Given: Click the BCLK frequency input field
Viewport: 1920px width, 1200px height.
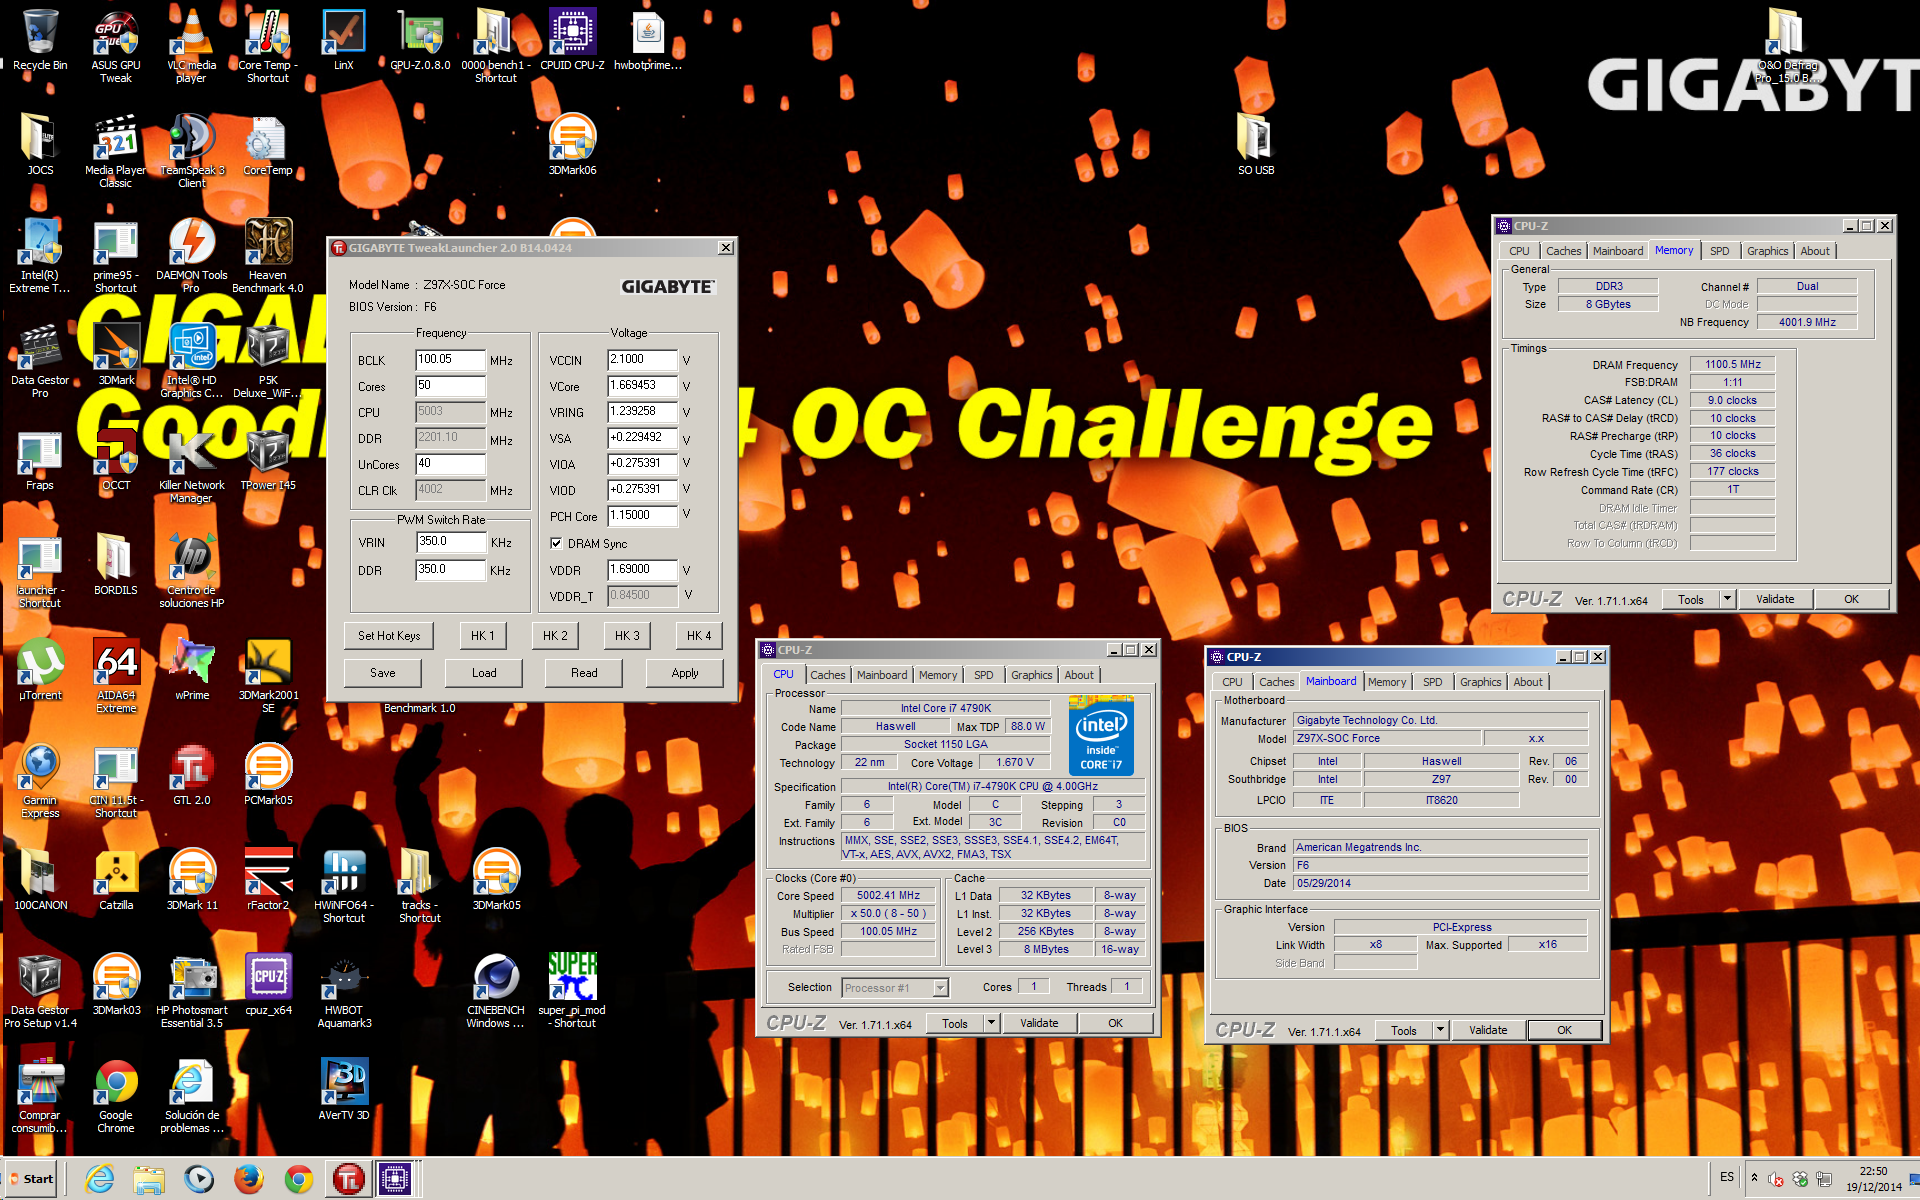Looking at the screenshot, I should [x=450, y=360].
